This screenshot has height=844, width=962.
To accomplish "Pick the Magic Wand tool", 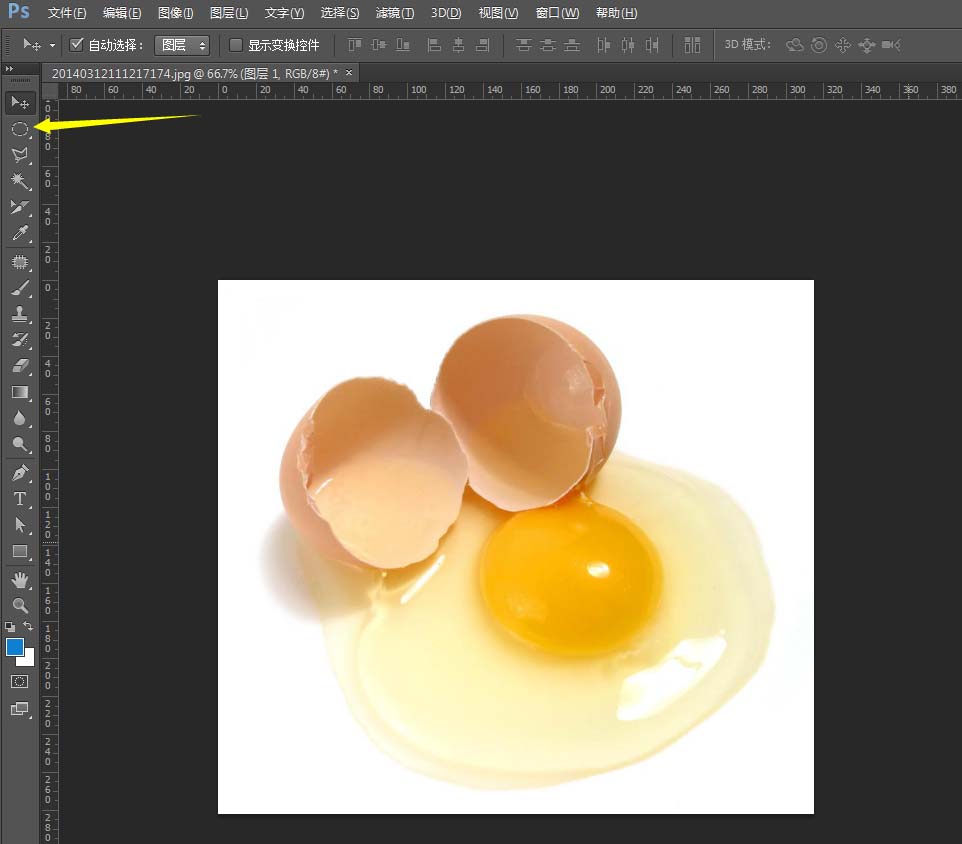I will coord(19,181).
